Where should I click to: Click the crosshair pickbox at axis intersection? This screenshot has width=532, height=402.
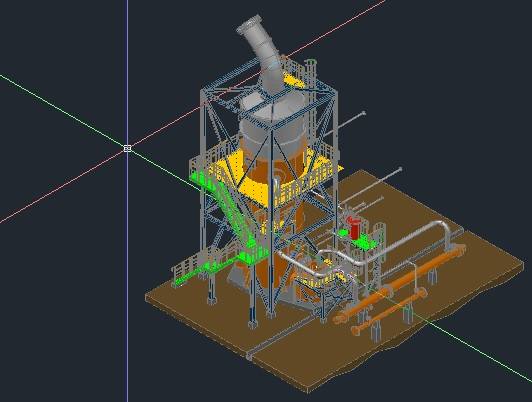(x=127, y=148)
